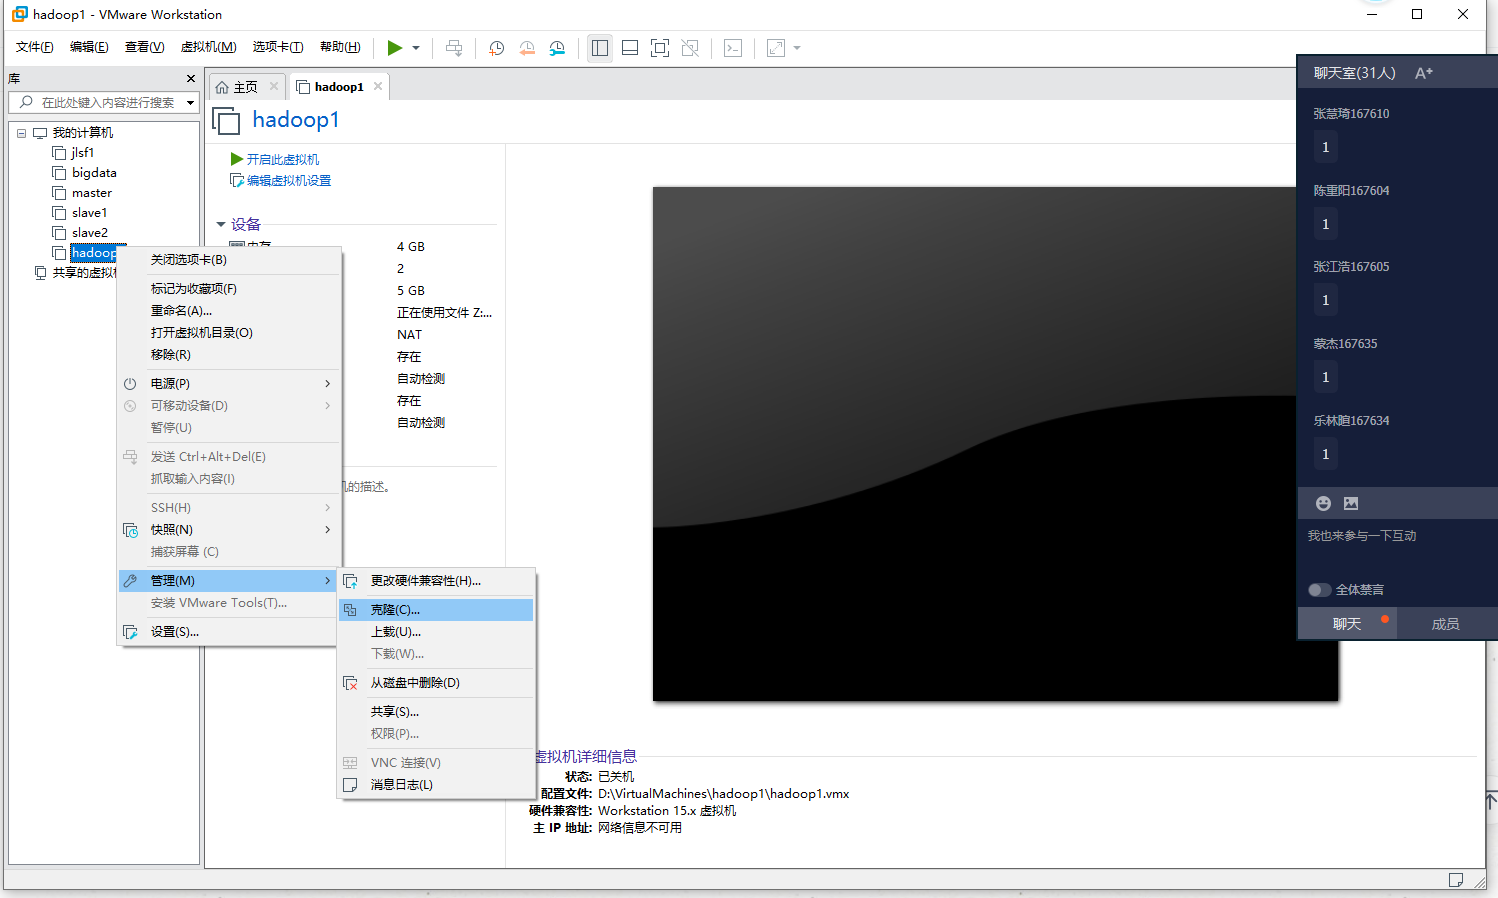1498x898 pixels.
Task: Open the 文件(F) menu
Action: coord(34,47)
